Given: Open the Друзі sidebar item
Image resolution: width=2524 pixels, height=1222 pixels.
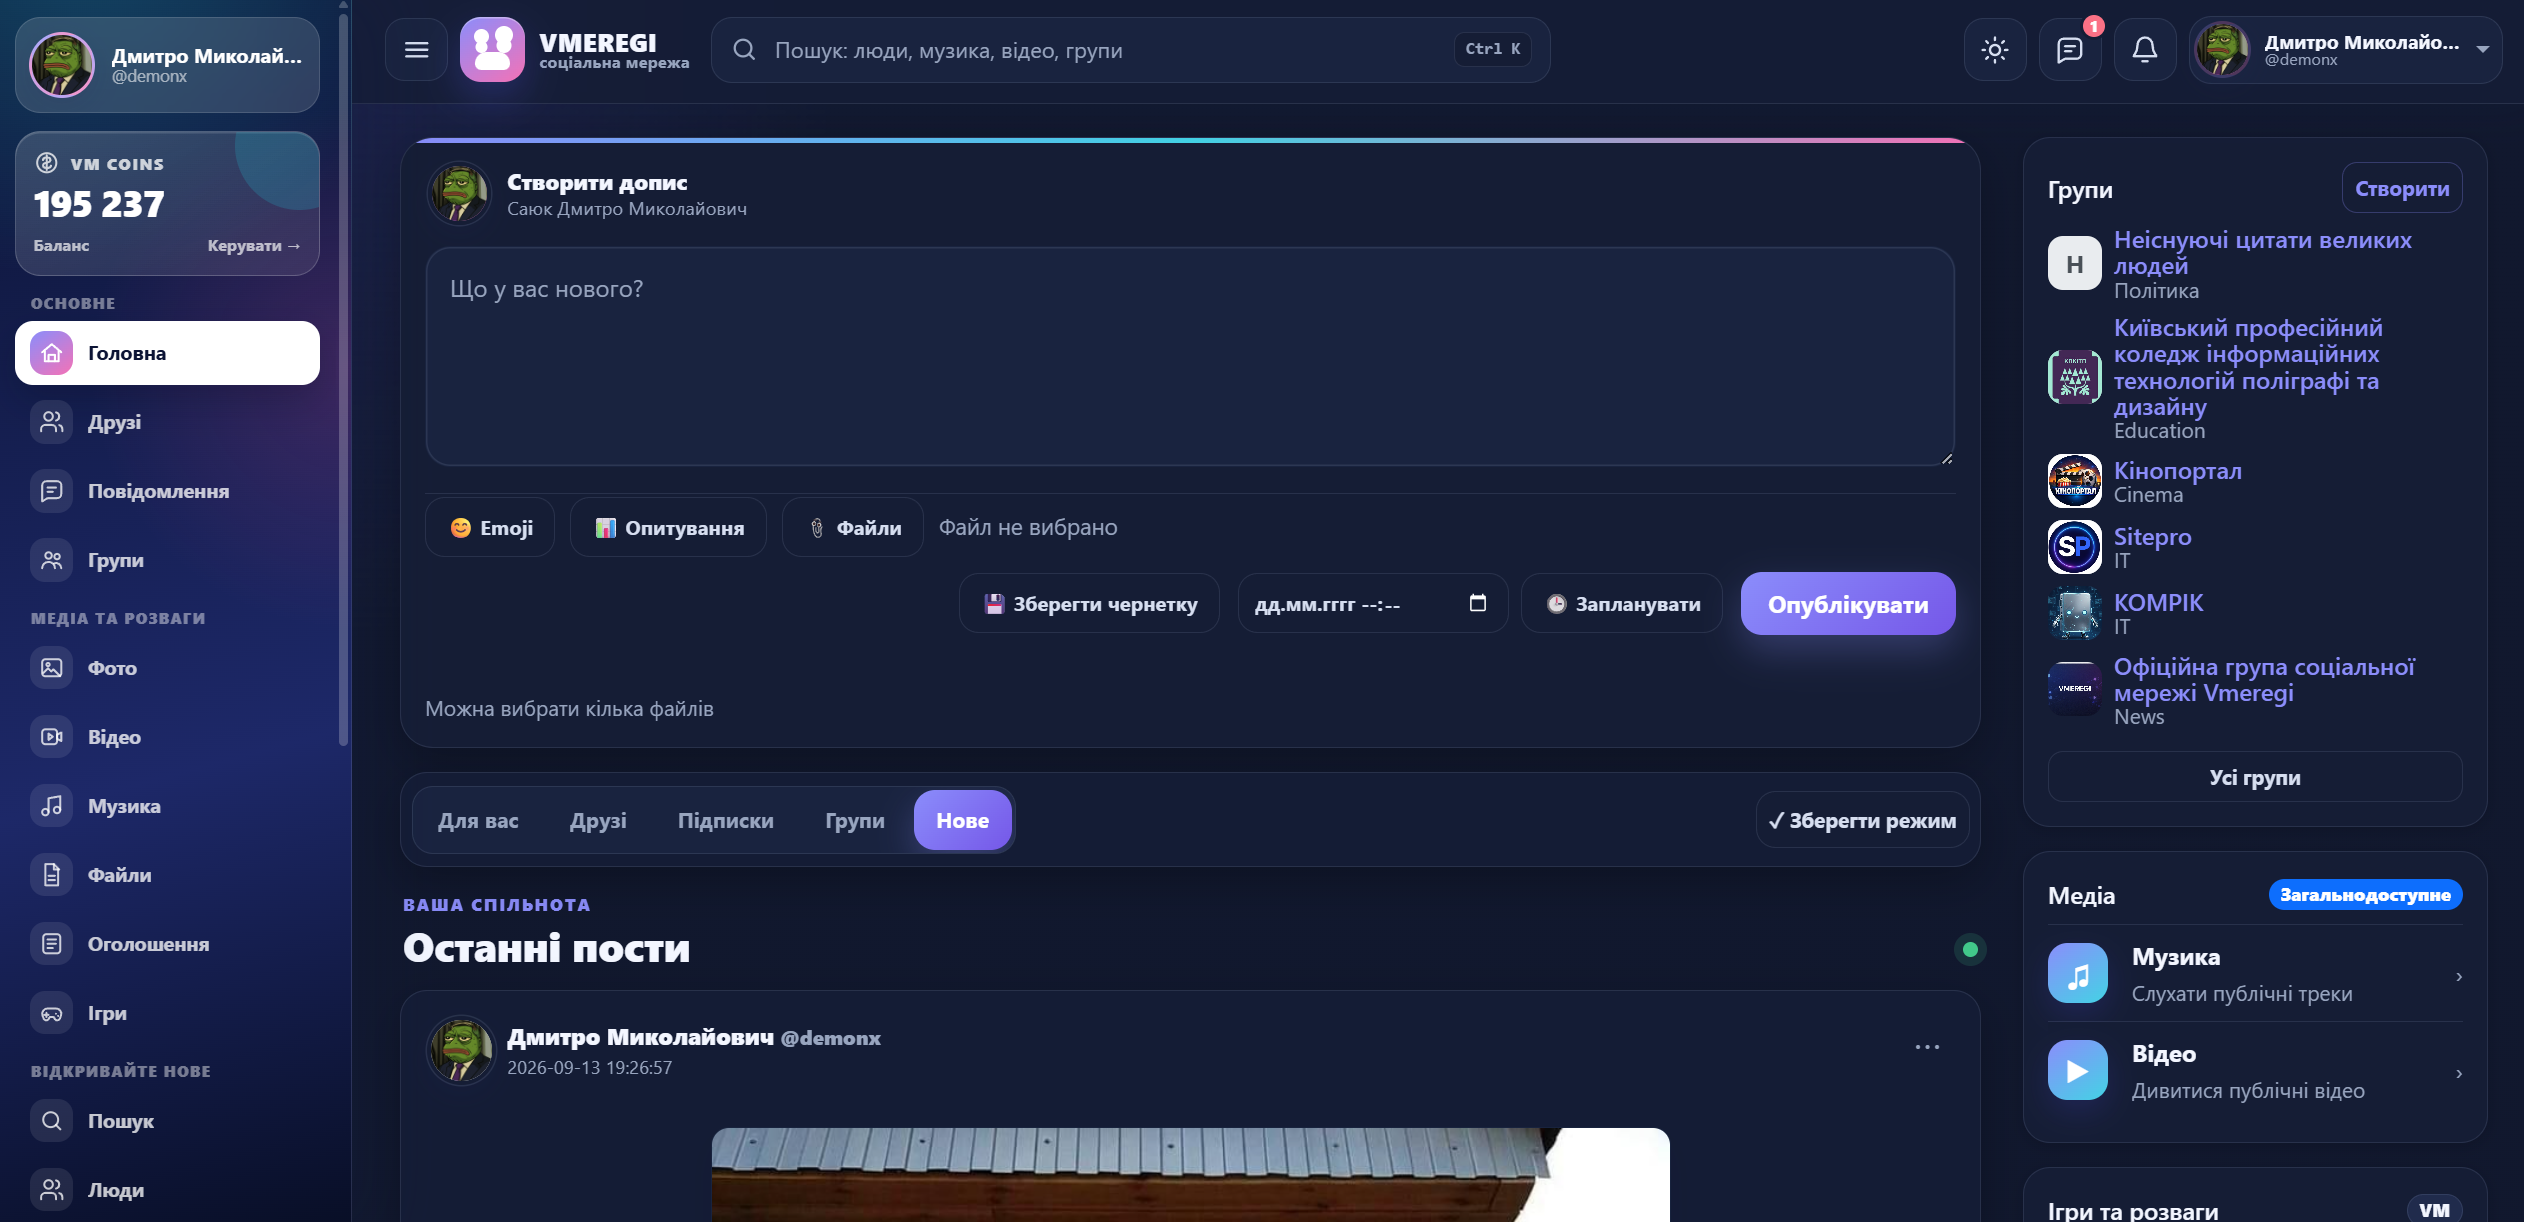Looking at the screenshot, I should click(x=167, y=422).
